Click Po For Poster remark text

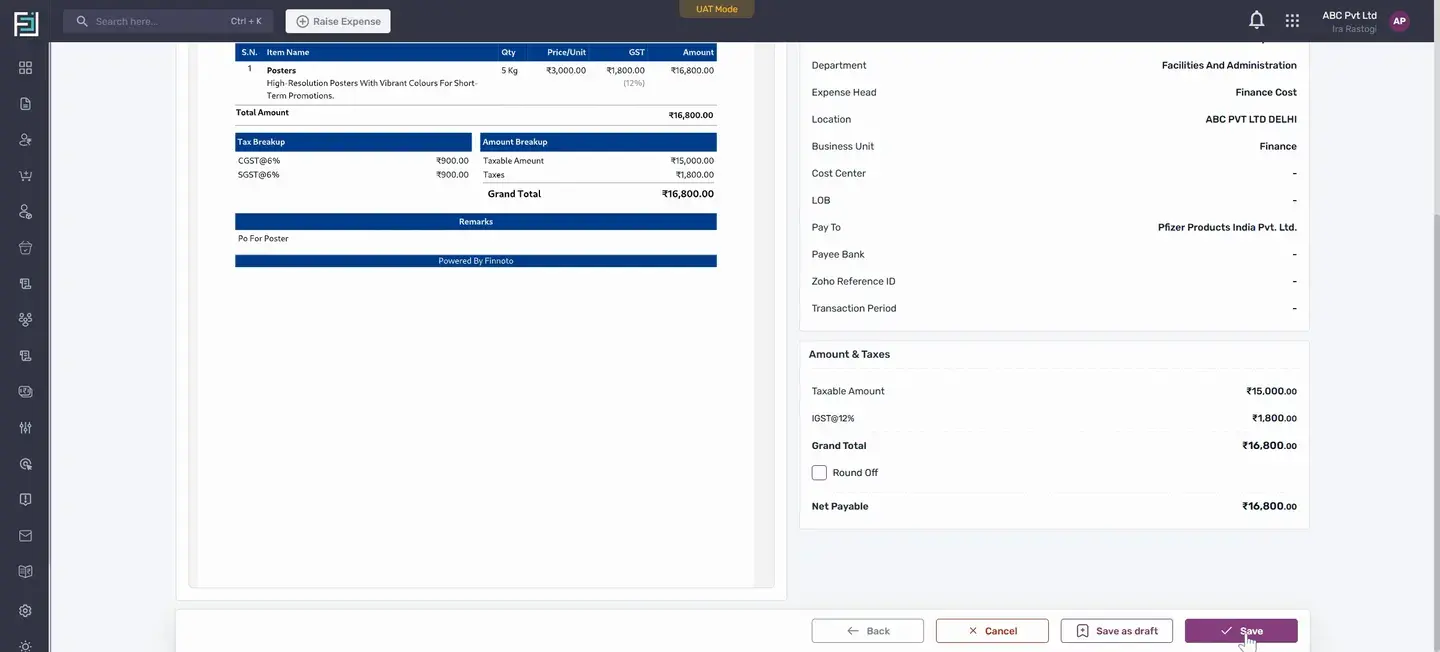click(x=263, y=238)
